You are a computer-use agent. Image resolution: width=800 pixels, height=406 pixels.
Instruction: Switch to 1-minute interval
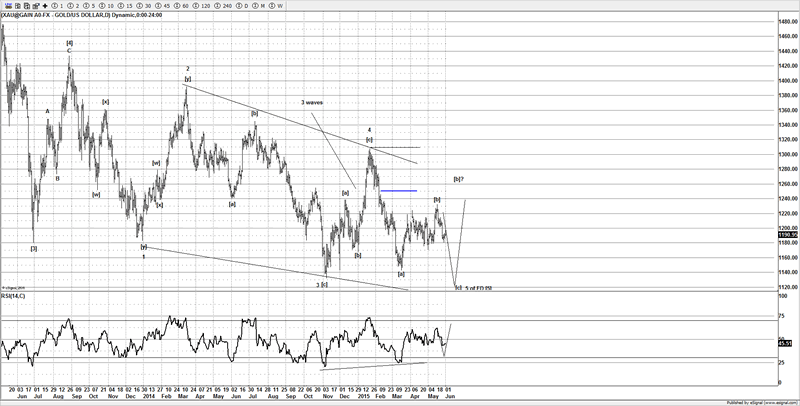(x=57, y=6)
